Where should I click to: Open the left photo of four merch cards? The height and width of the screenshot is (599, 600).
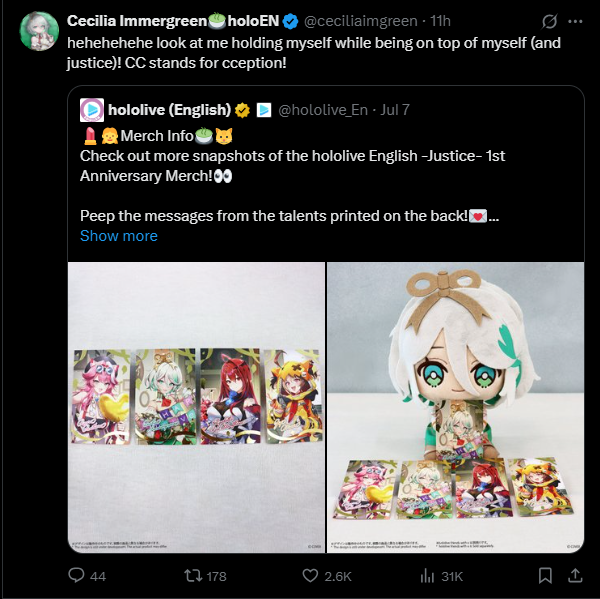point(196,407)
